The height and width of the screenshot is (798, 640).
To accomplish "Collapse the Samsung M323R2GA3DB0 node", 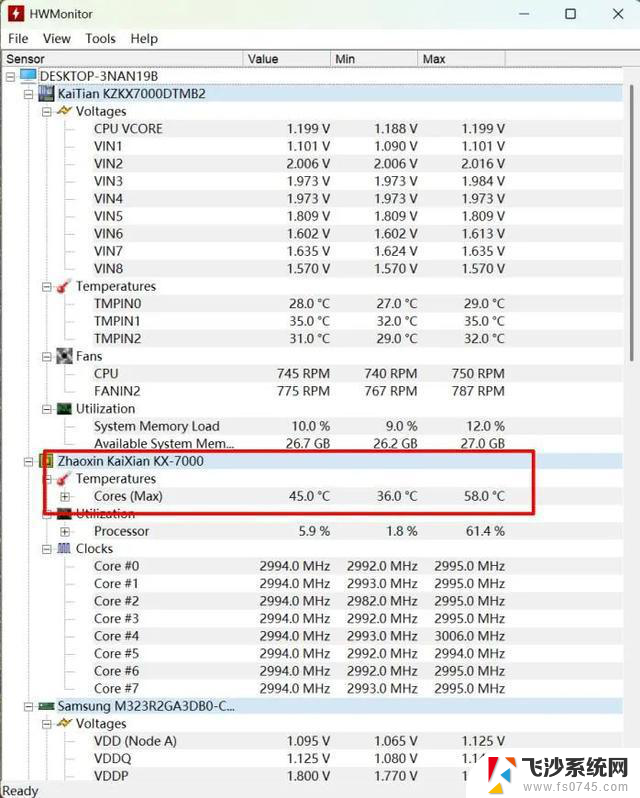I will coord(29,707).
